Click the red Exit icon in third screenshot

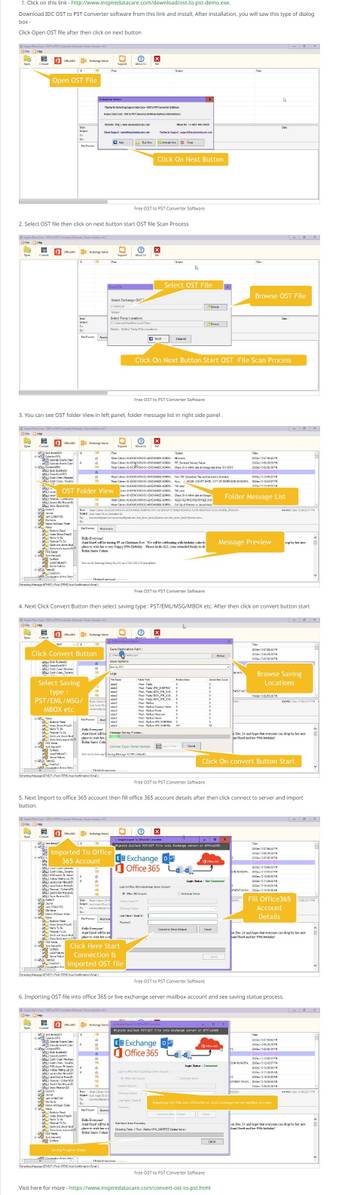tap(157, 441)
